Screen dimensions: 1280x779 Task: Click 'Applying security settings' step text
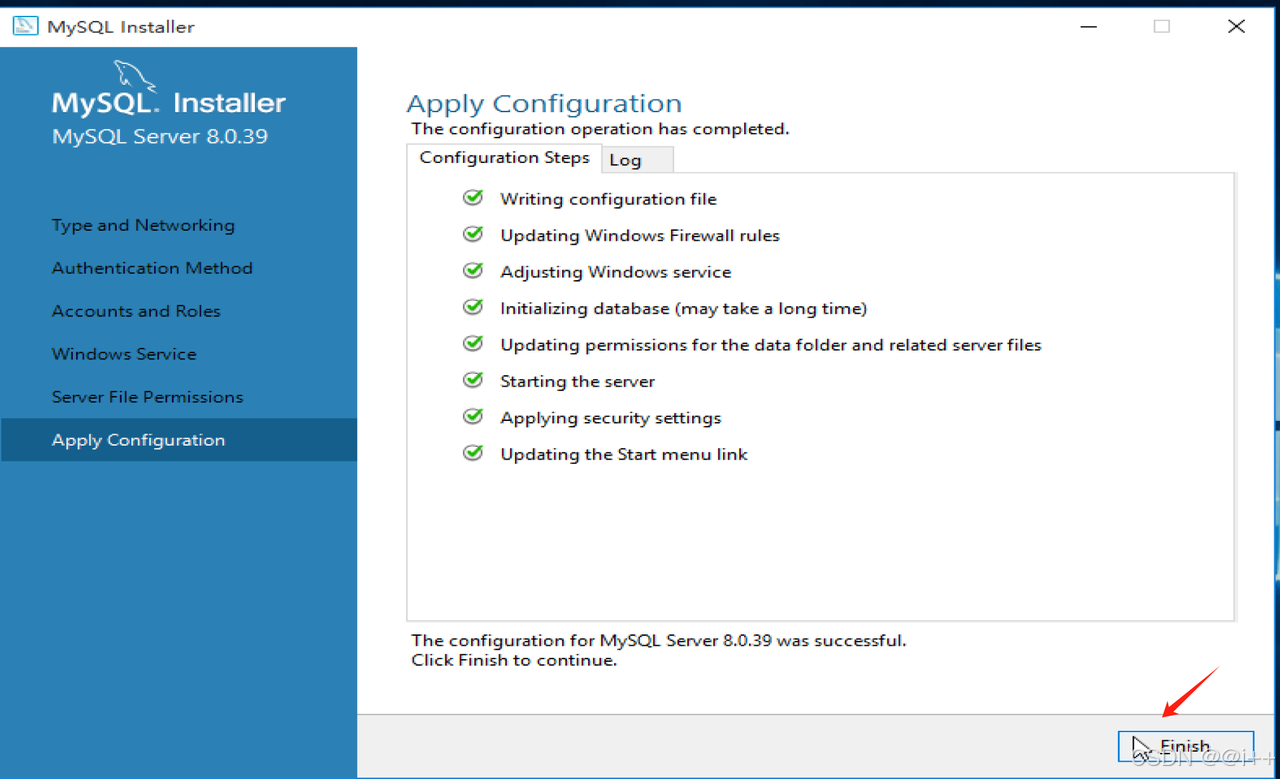click(x=610, y=418)
